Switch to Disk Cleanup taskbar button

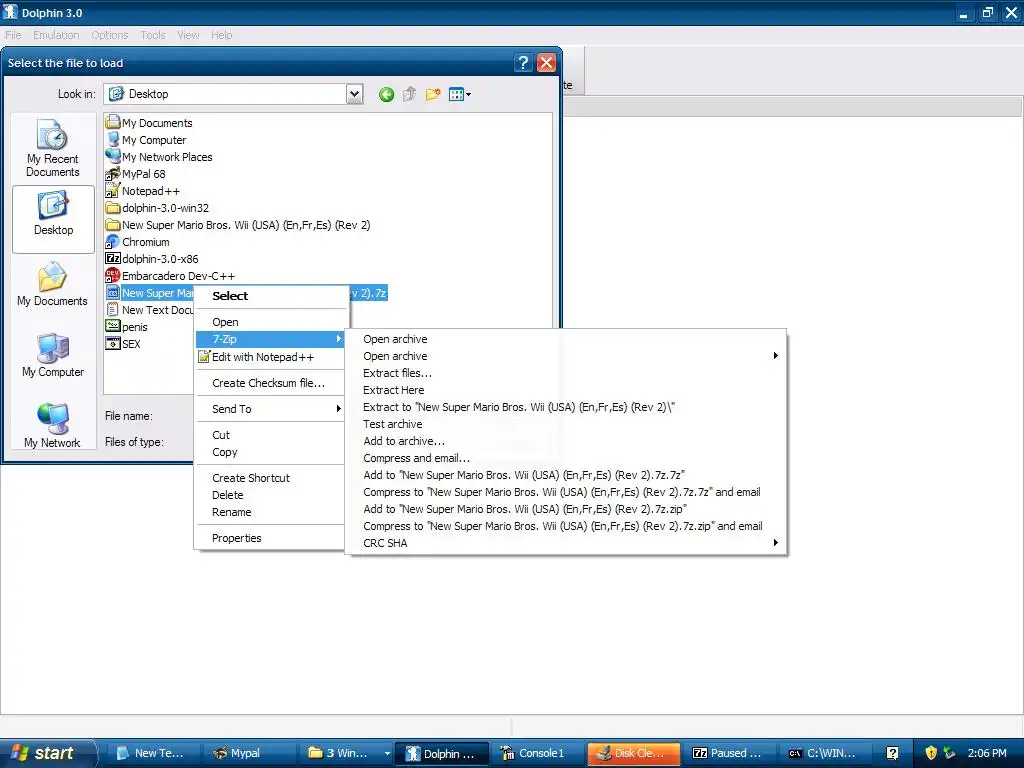[634, 753]
